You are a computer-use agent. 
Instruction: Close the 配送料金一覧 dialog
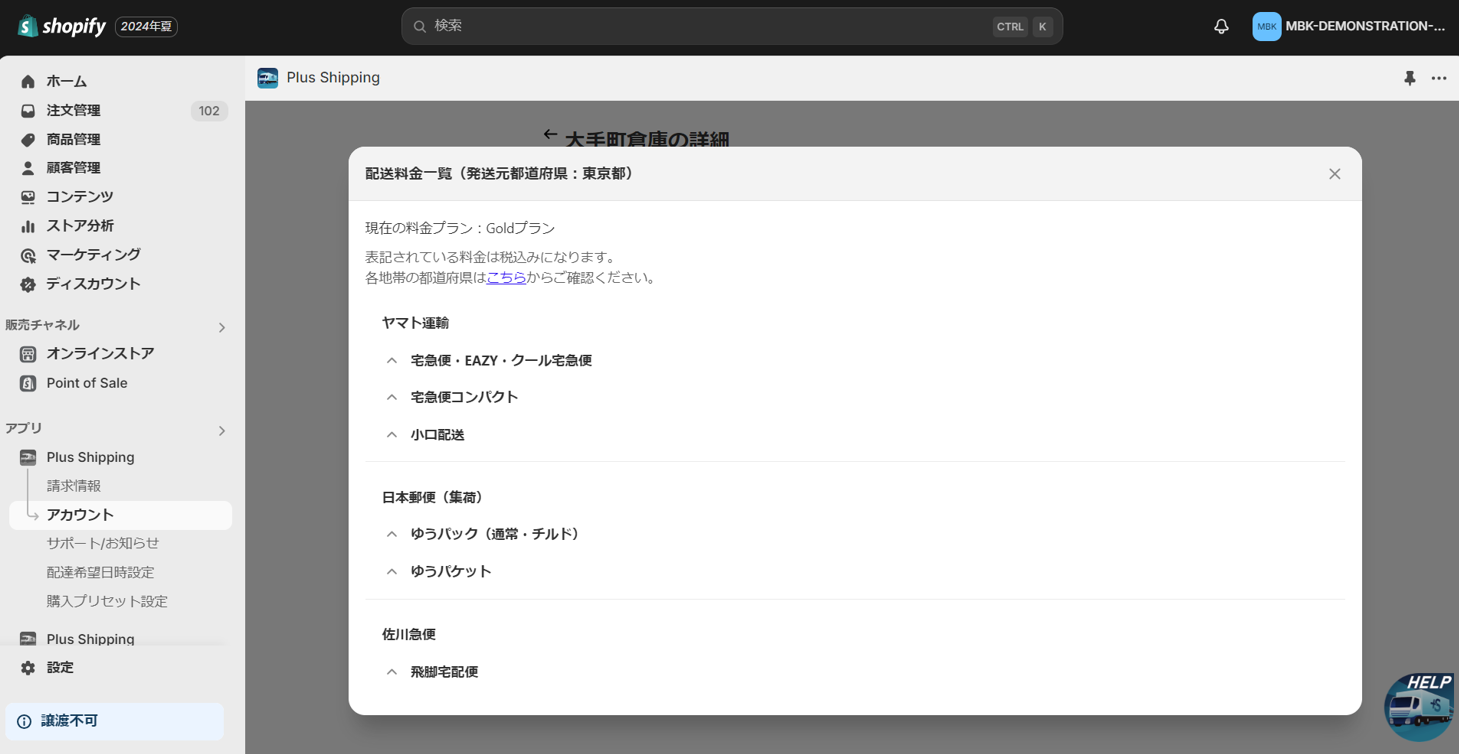[x=1334, y=174]
